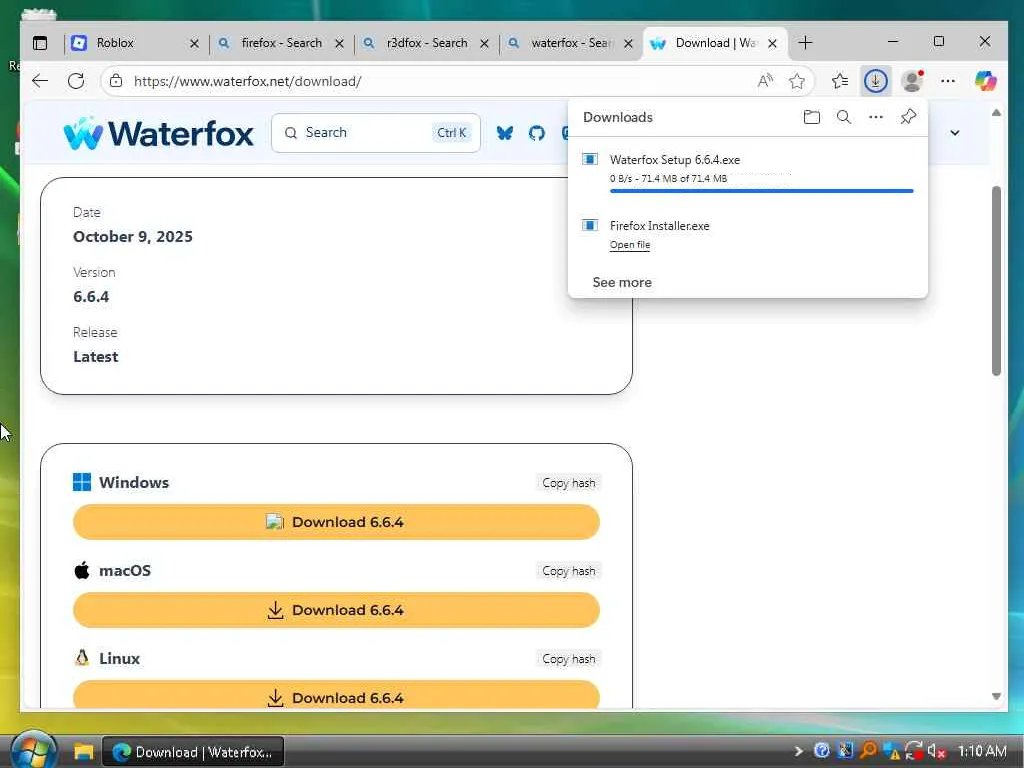
Task: Launch the Copilot sidebar icon
Action: tap(985, 81)
